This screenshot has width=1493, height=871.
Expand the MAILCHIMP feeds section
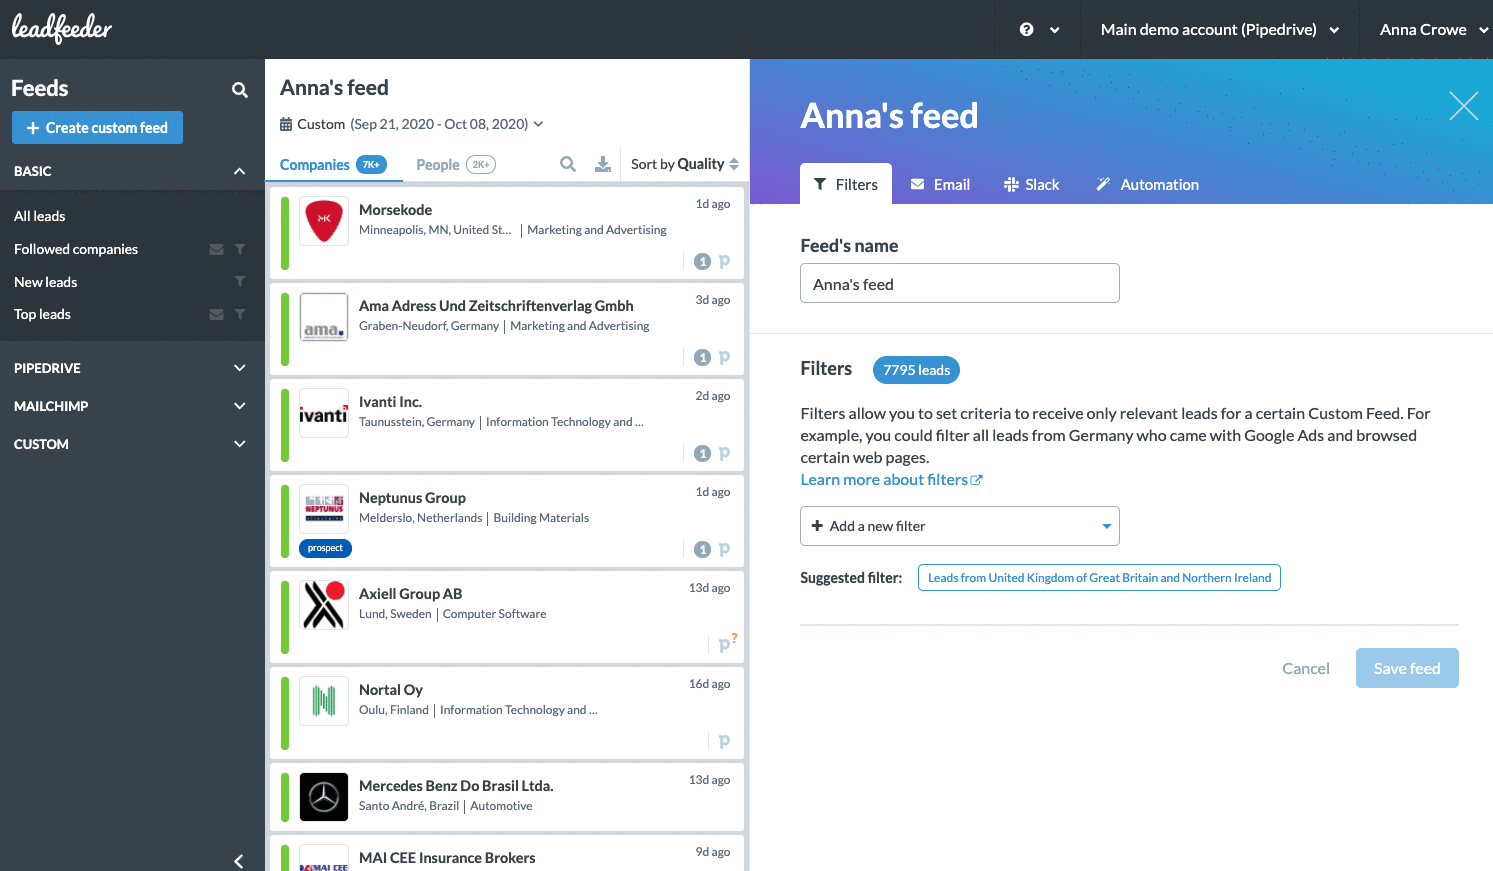[x=239, y=406]
